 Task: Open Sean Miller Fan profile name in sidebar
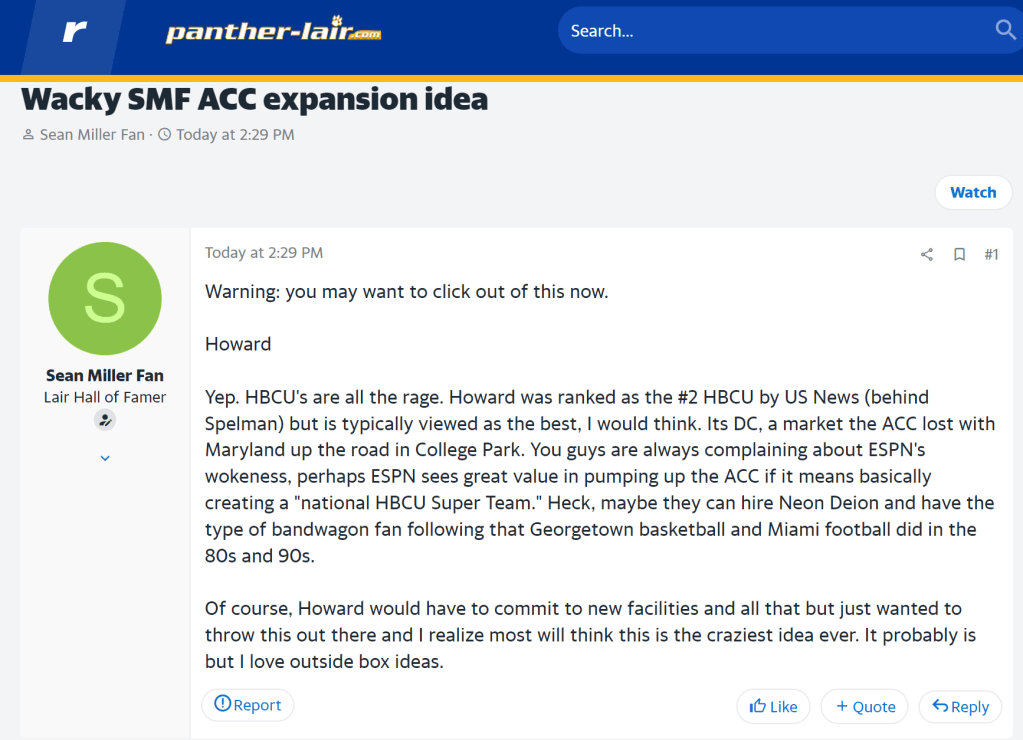[x=105, y=376]
